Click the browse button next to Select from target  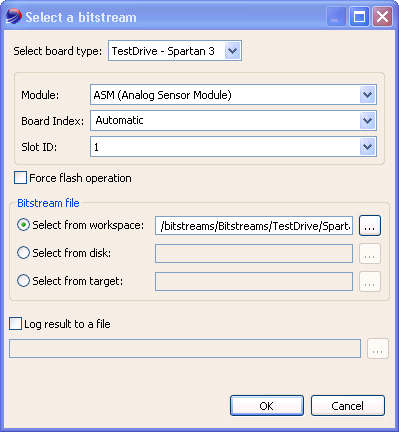coord(370,282)
